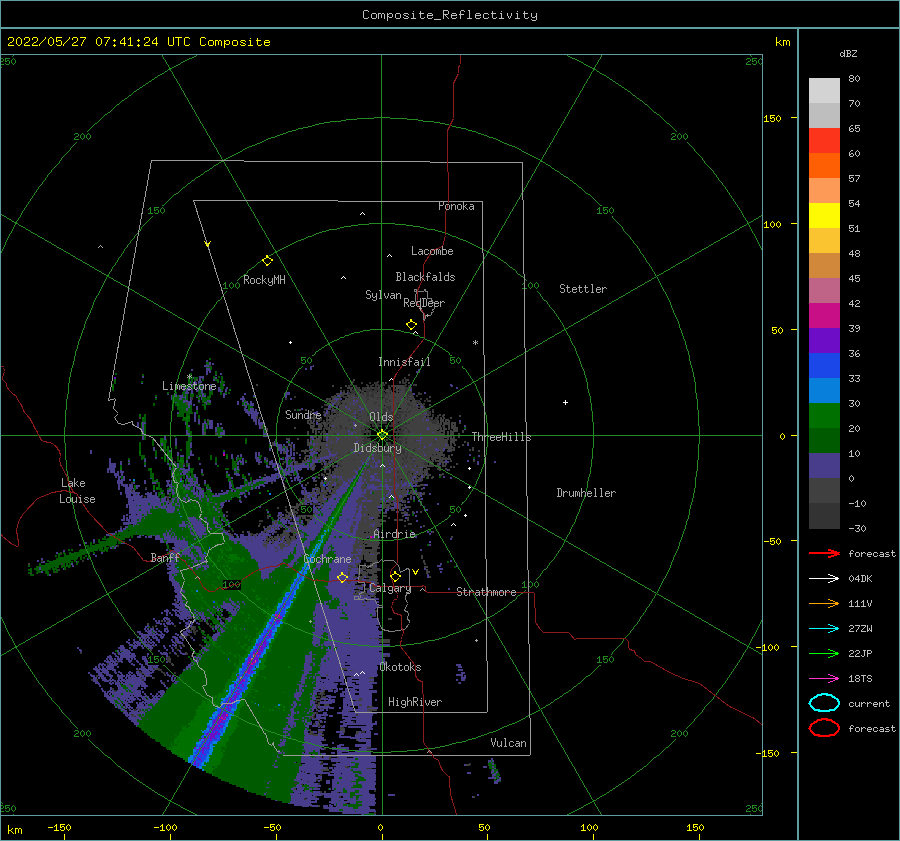The height and width of the screenshot is (841, 900).
Task: Click the 10 dBZ slate-blue swatch
Action: [x=824, y=465]
